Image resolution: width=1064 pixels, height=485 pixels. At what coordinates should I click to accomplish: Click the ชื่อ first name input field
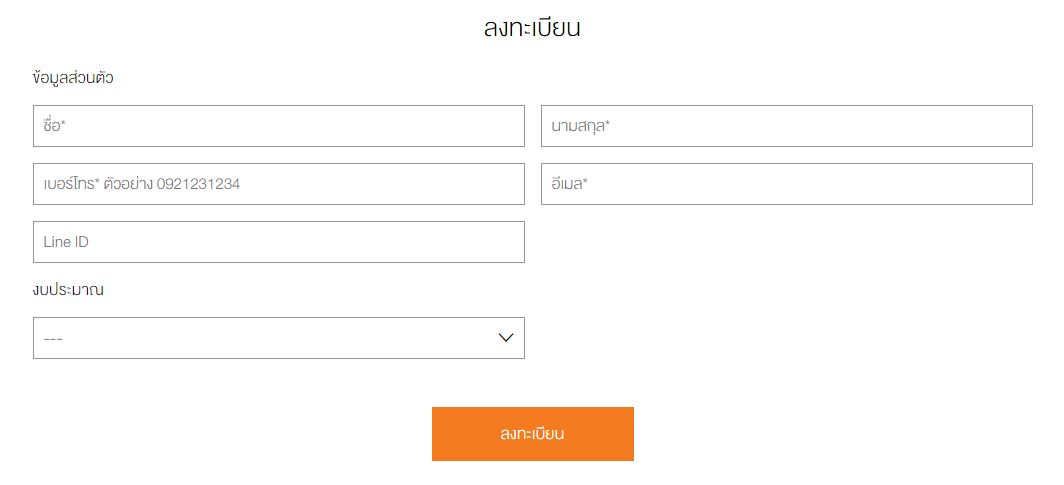pos(278,126)
